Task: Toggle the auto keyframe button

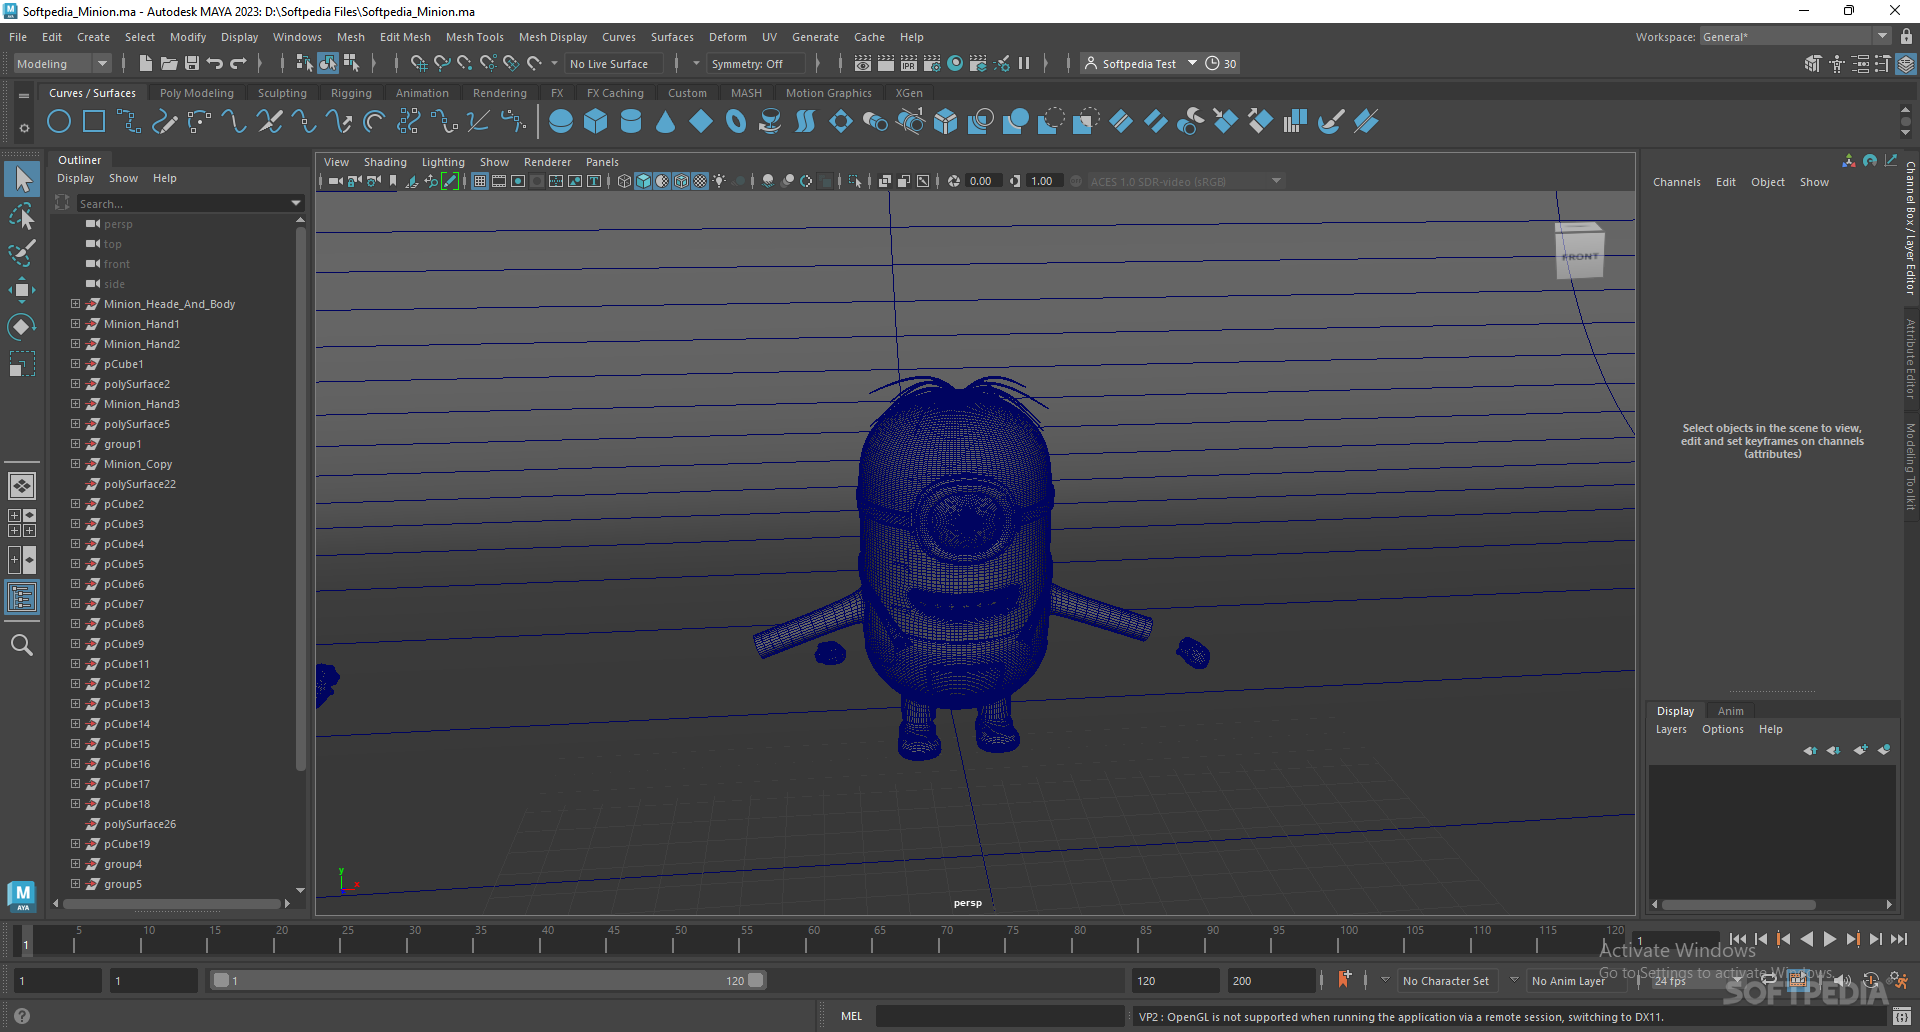Action: [x=1870, y=981]
